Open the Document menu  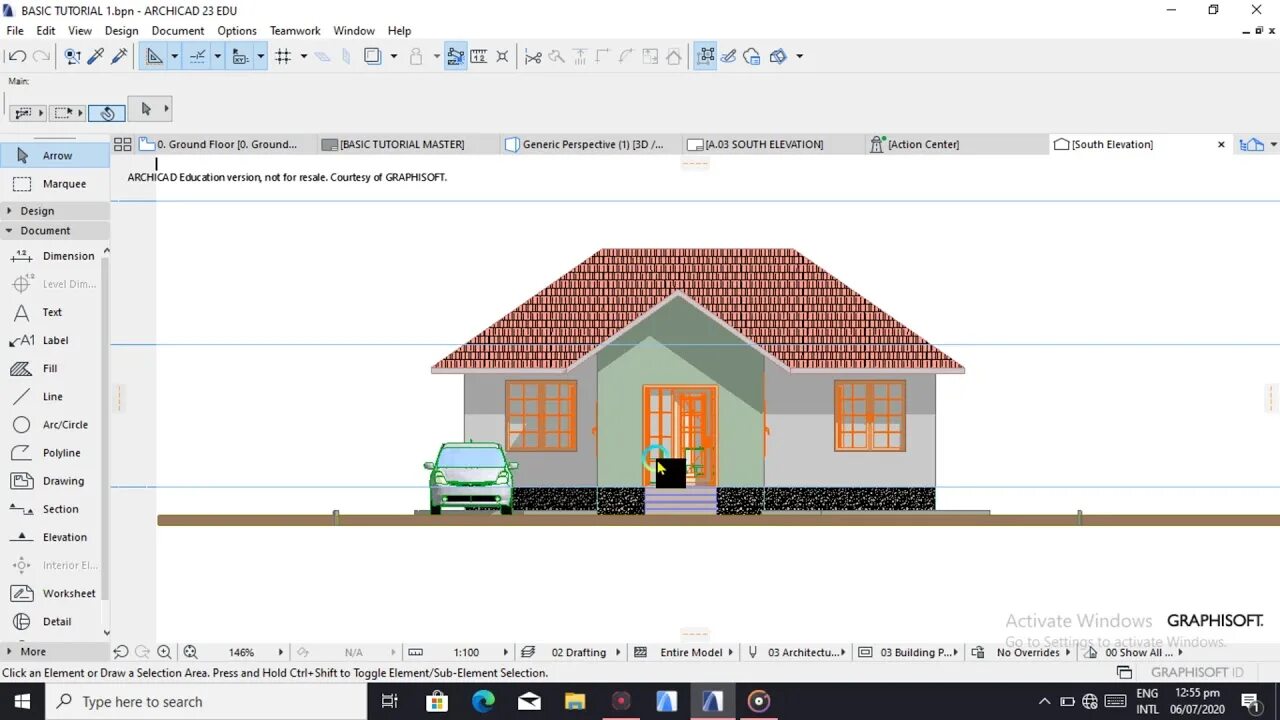(178, 31)
